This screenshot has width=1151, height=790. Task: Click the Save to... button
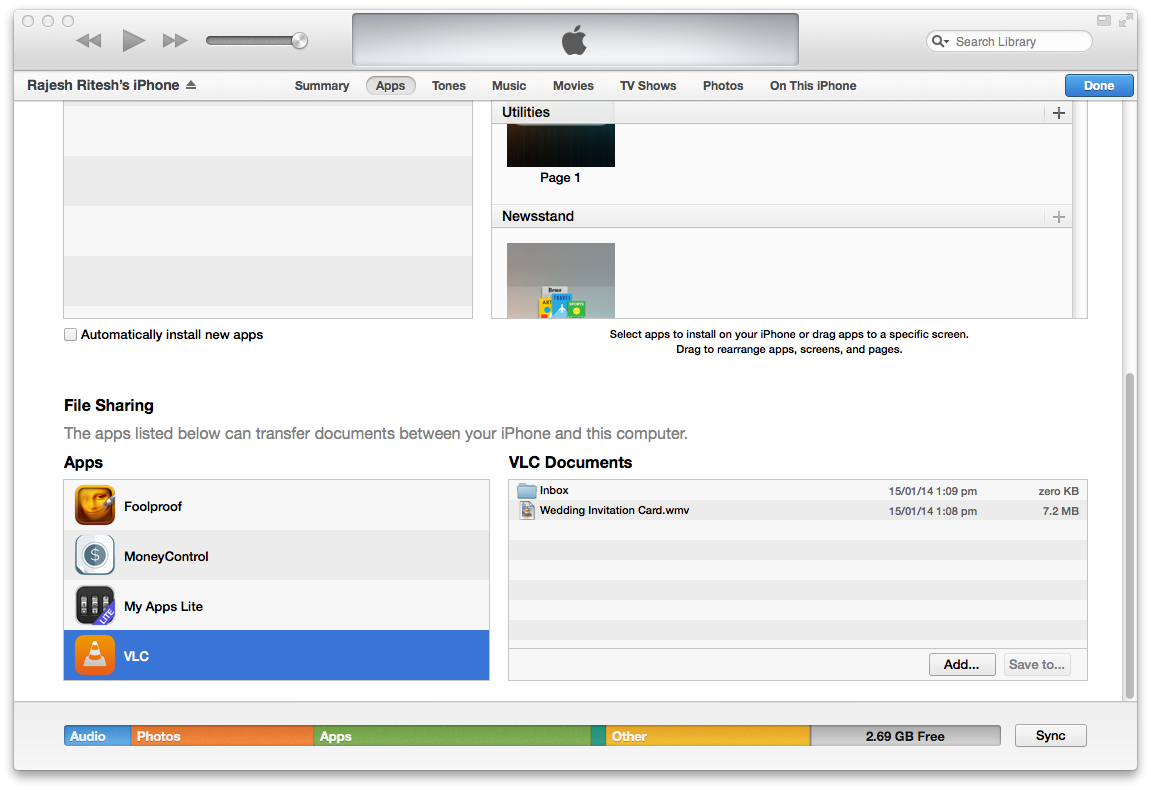[x=1036, y=664]
